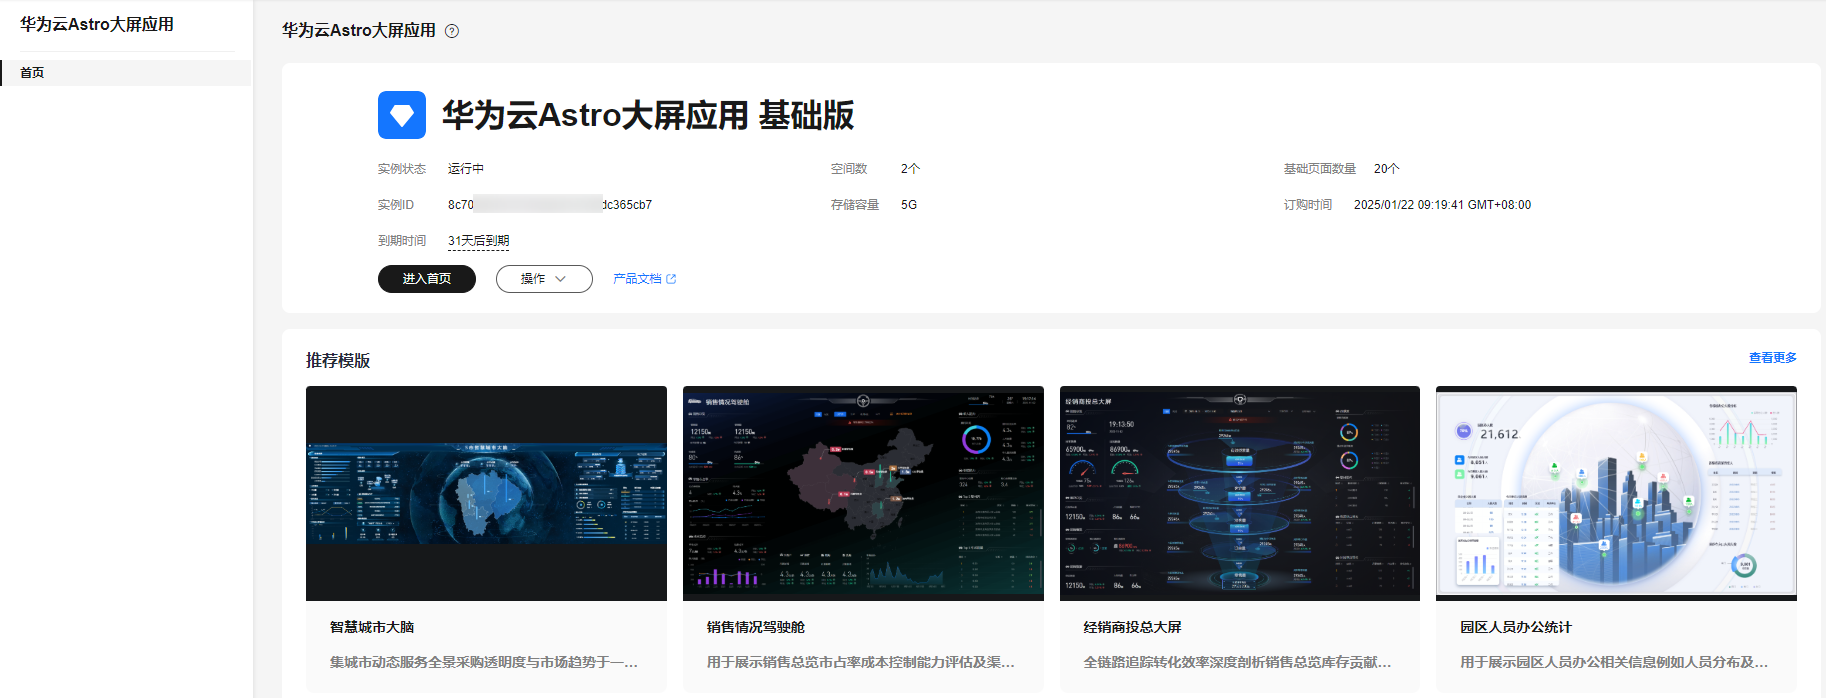
Task: Click the instance ID value ending c365cb7
Action: click(550, 205)
